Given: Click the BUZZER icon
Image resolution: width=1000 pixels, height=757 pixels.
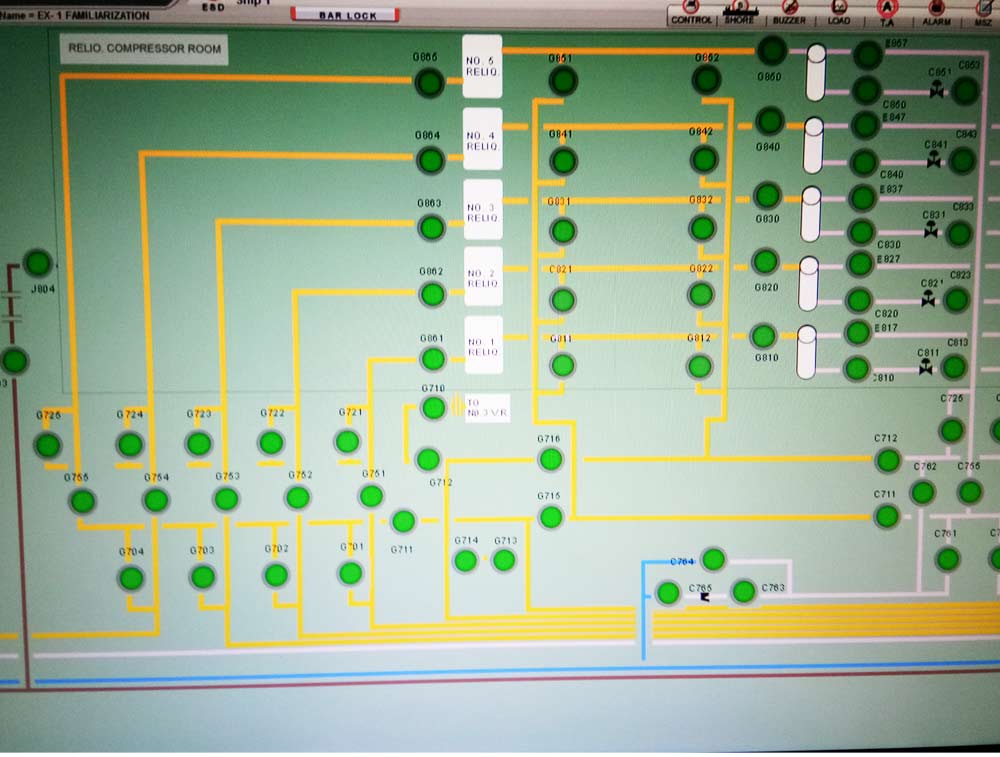Looking at the screenshot, I should (789, 9).
